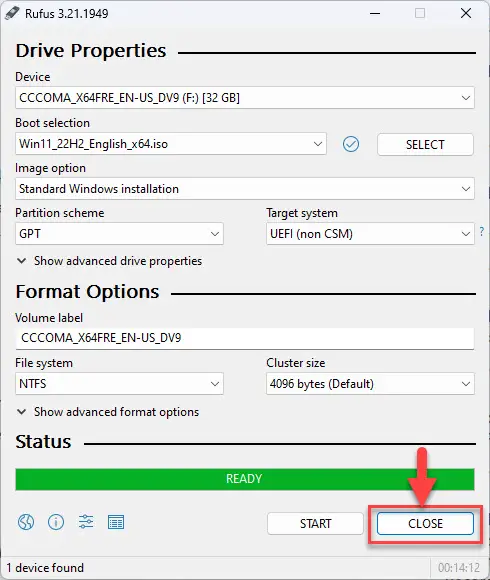Open the Partition scheme GPT dropdown
490x580 pixels.
coord(119,234)
